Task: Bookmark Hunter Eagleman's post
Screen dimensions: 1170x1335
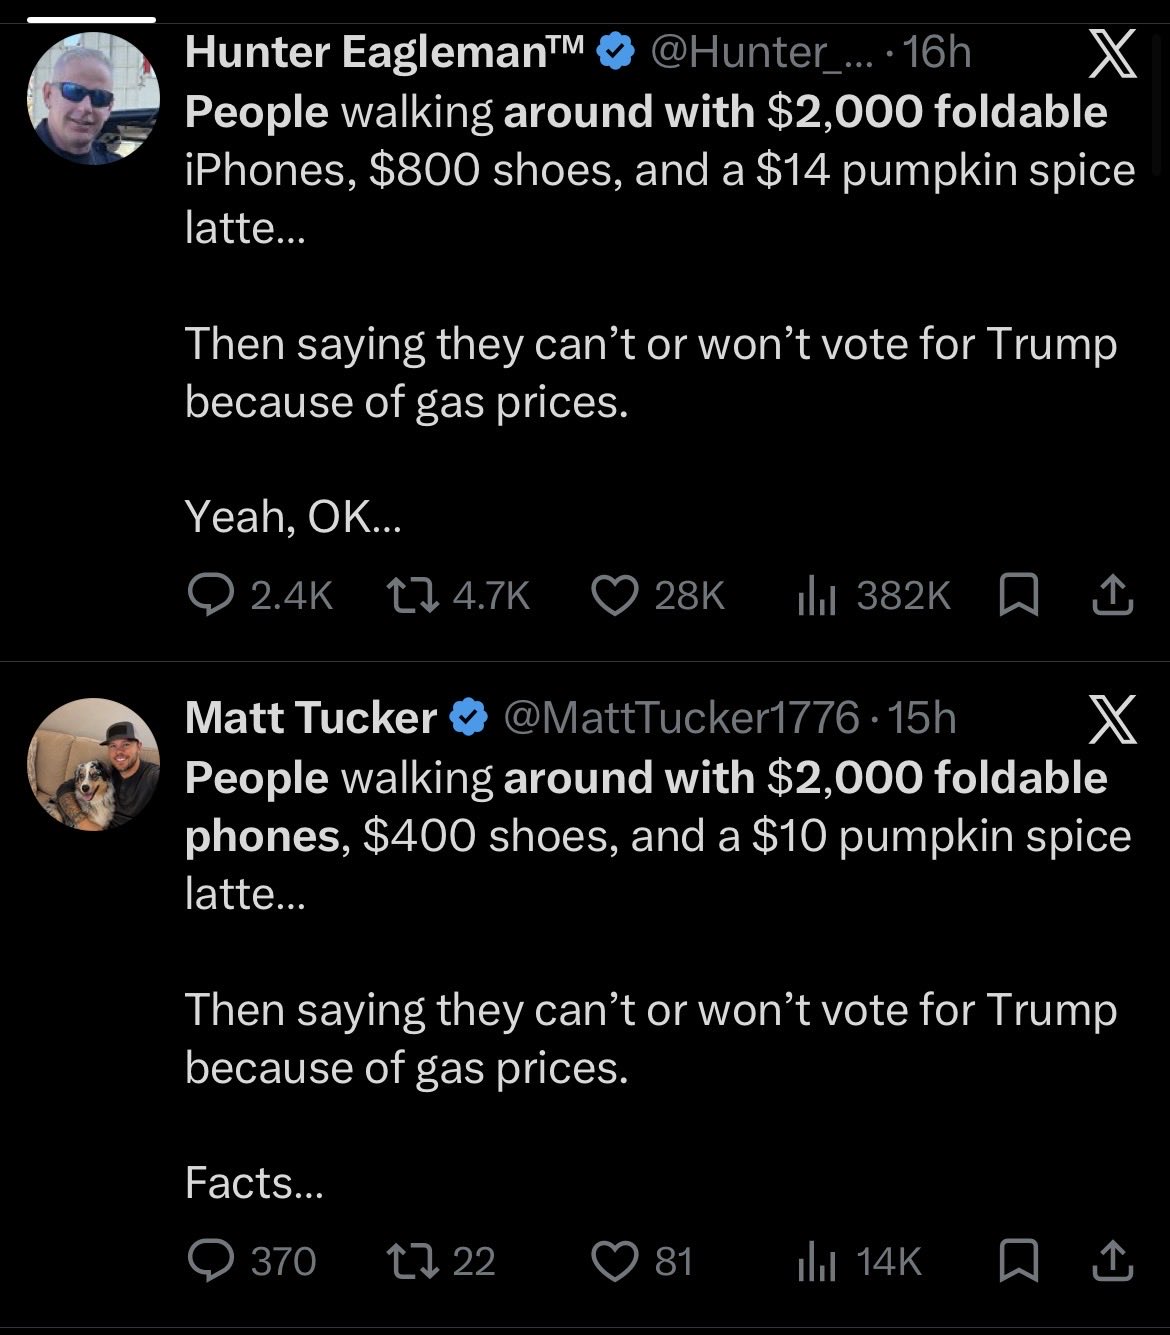Action: [x=1019, y=596]
